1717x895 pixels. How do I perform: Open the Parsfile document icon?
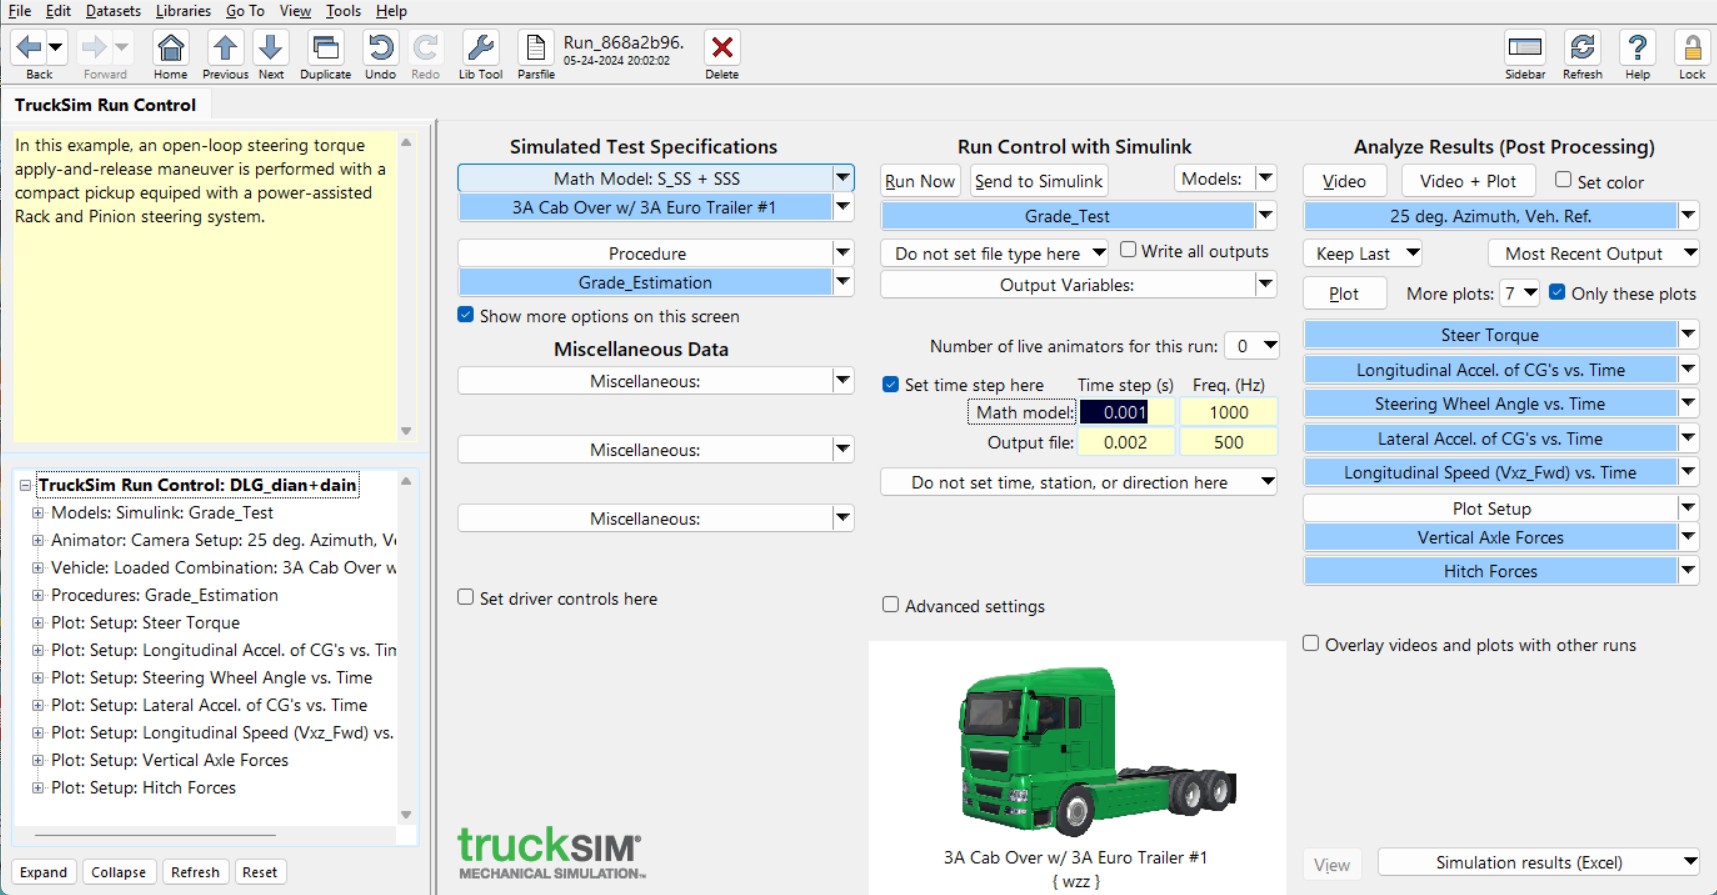536,47
